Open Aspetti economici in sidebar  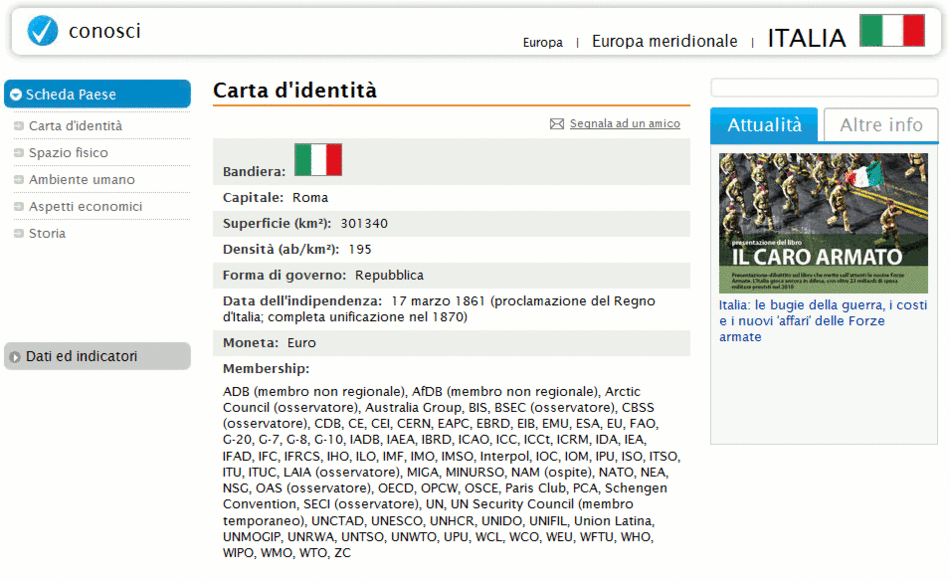tap(85, 207)
